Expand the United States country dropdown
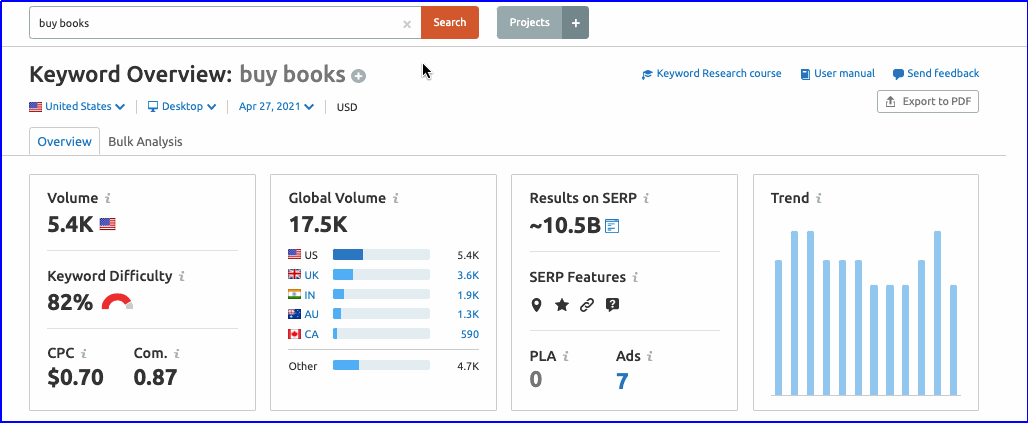Screen dimensions: 1028x423 click(77, 107)
